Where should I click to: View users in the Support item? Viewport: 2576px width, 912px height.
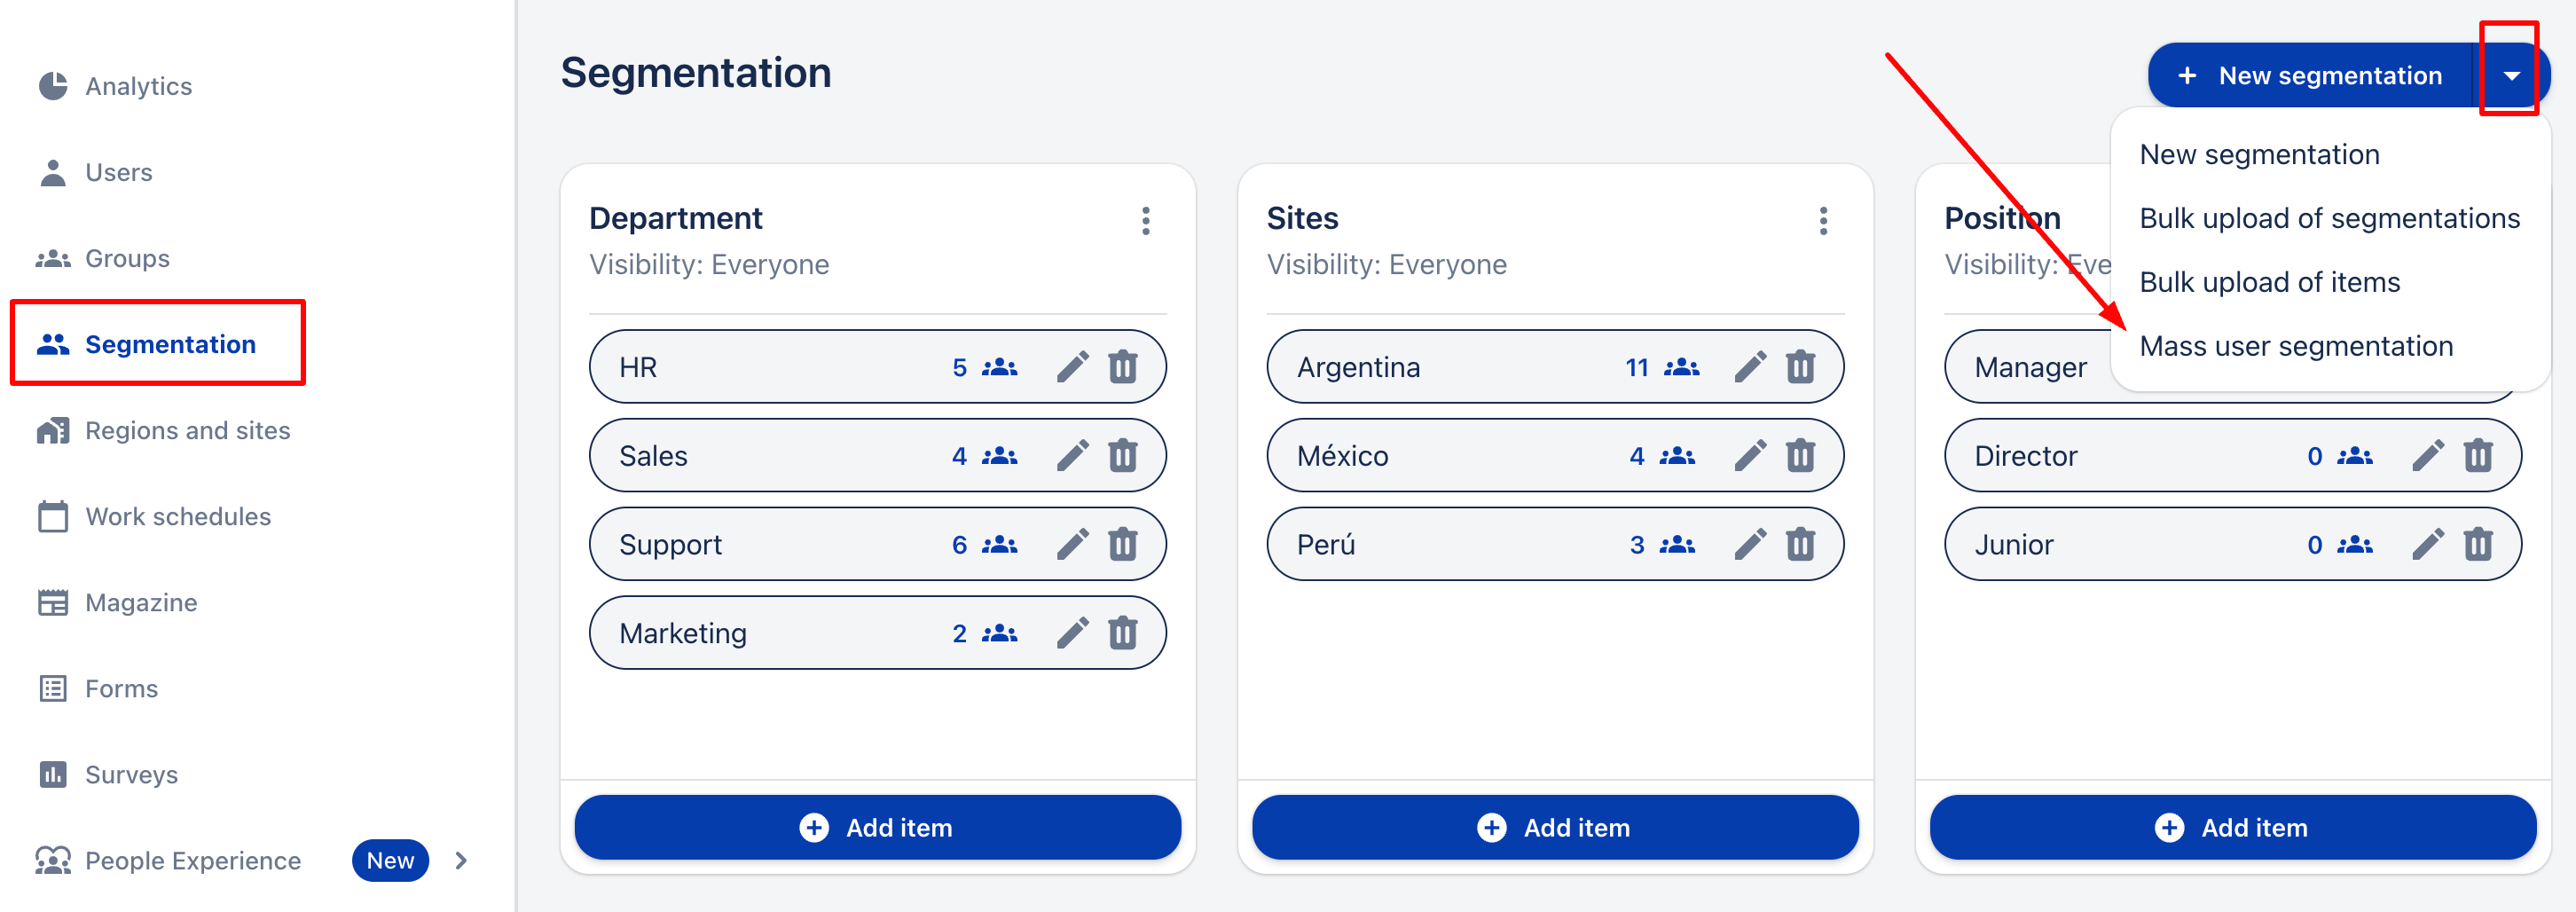pos(998,545)
